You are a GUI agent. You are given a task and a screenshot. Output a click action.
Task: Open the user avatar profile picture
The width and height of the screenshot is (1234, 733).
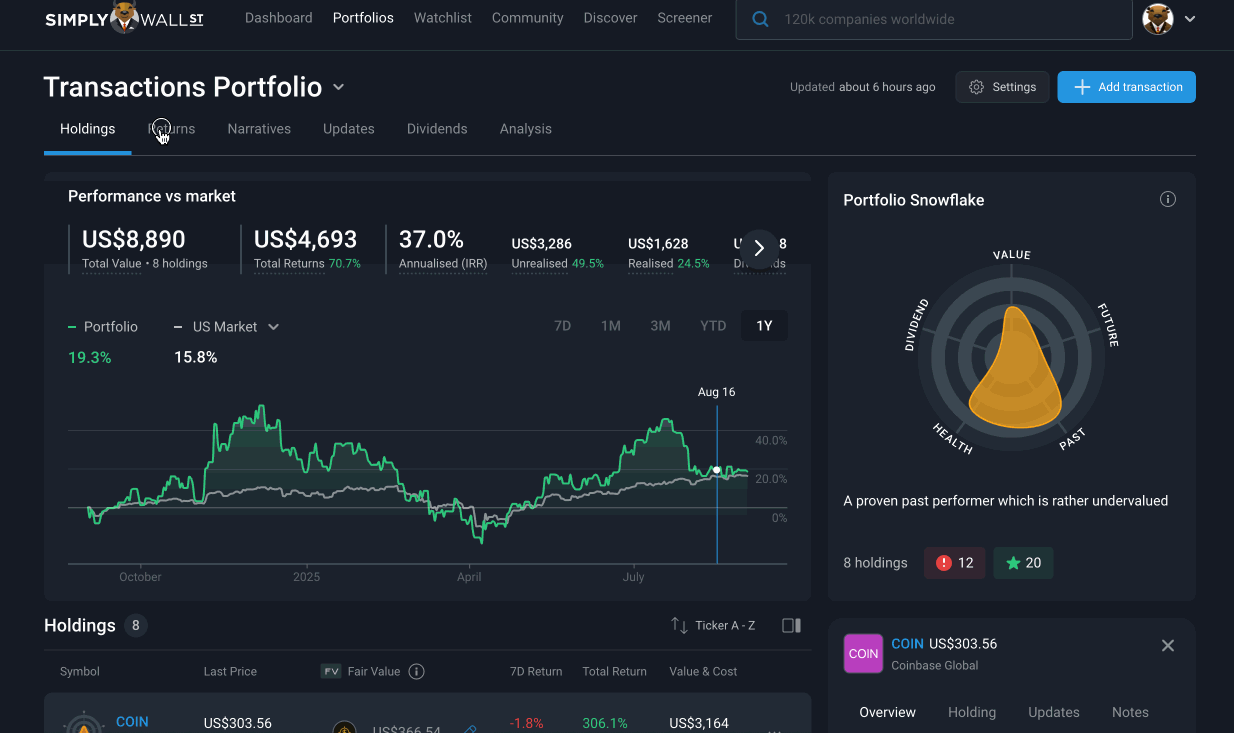tap(1158, 19)
